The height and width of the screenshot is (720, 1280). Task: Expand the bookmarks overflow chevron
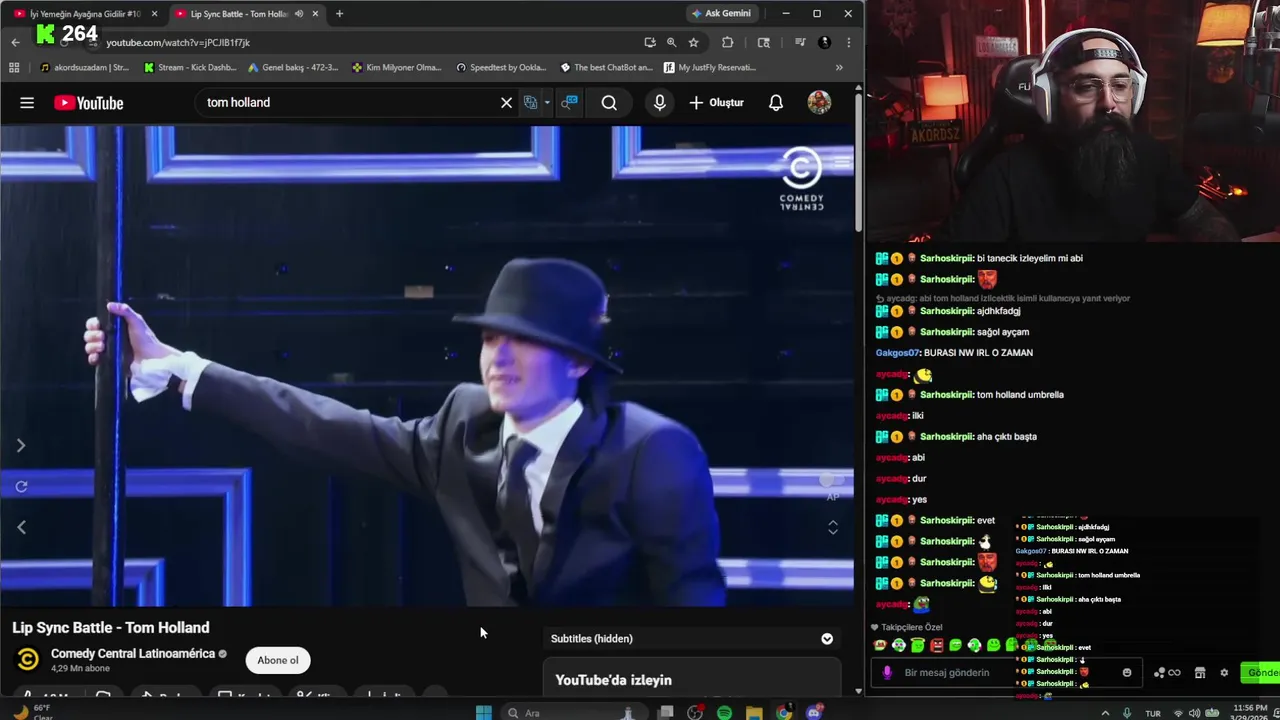(839, 67)
